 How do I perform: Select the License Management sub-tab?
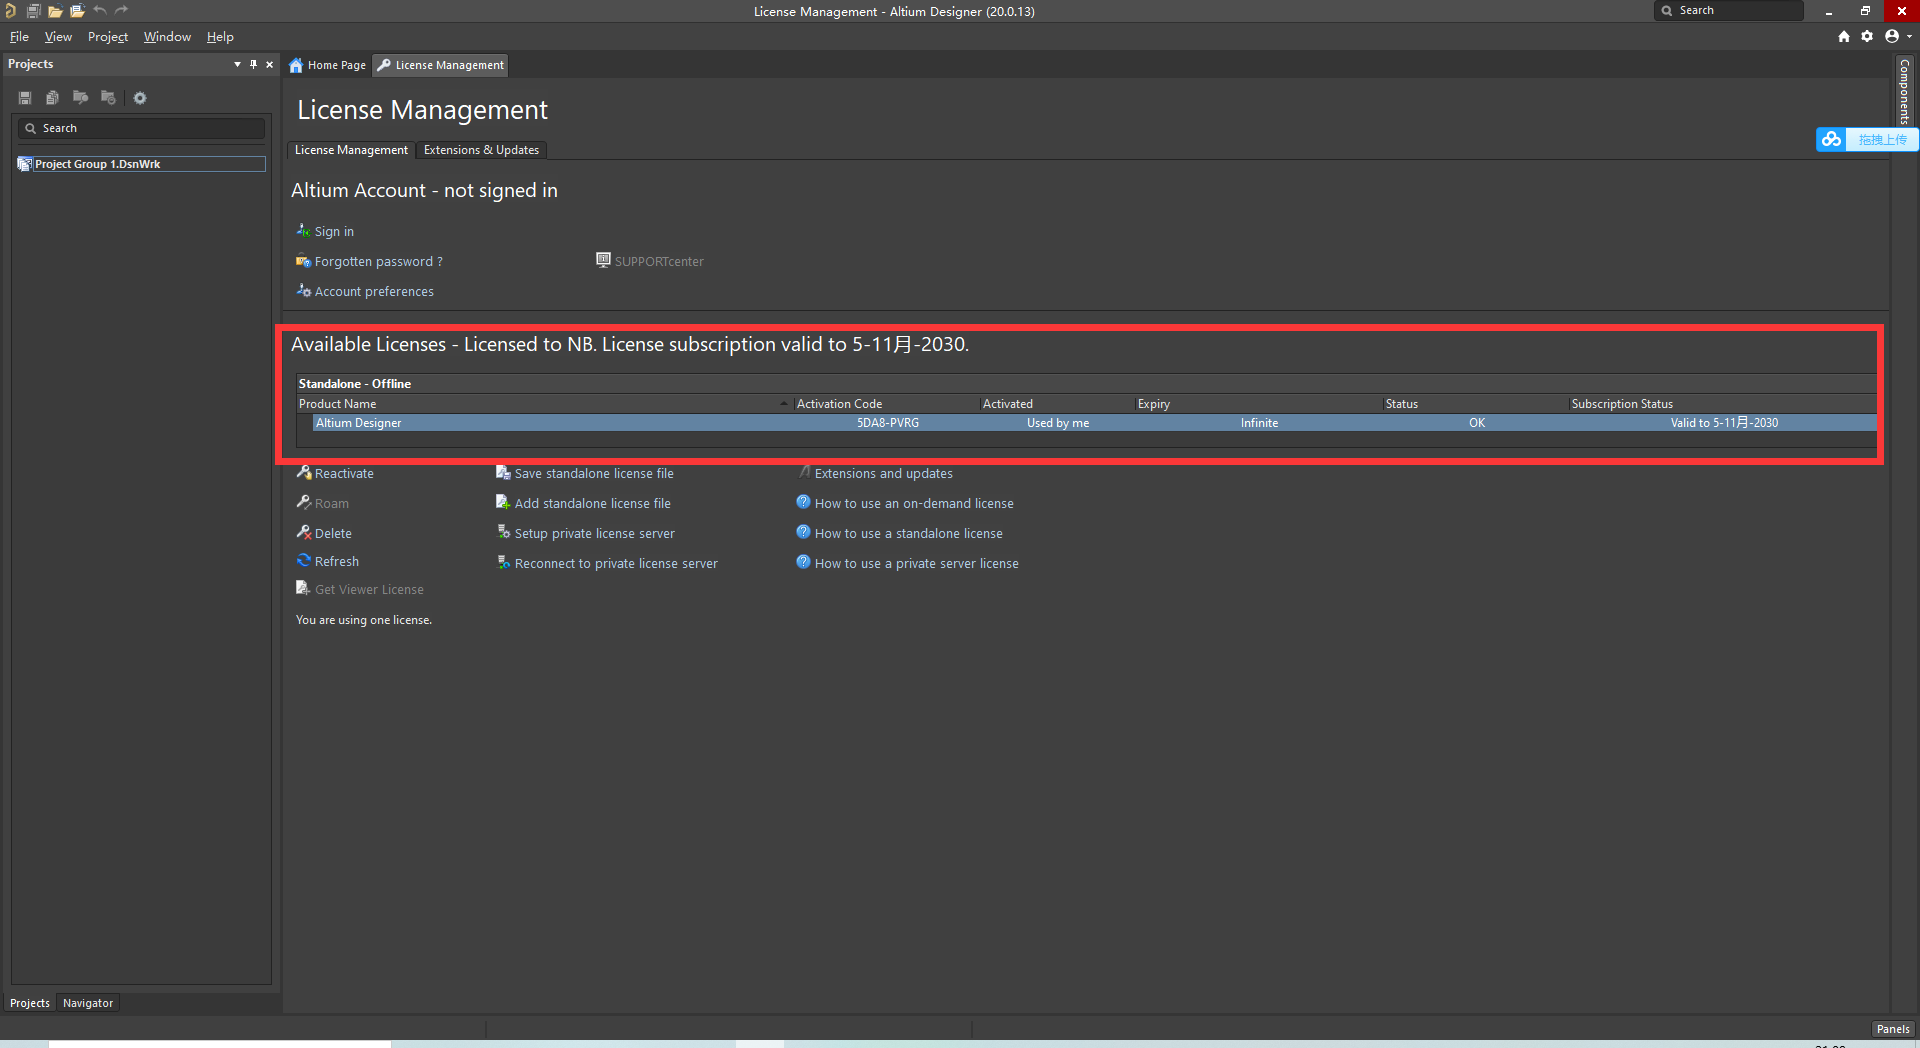pyautogui.click(x=351, y=150)
